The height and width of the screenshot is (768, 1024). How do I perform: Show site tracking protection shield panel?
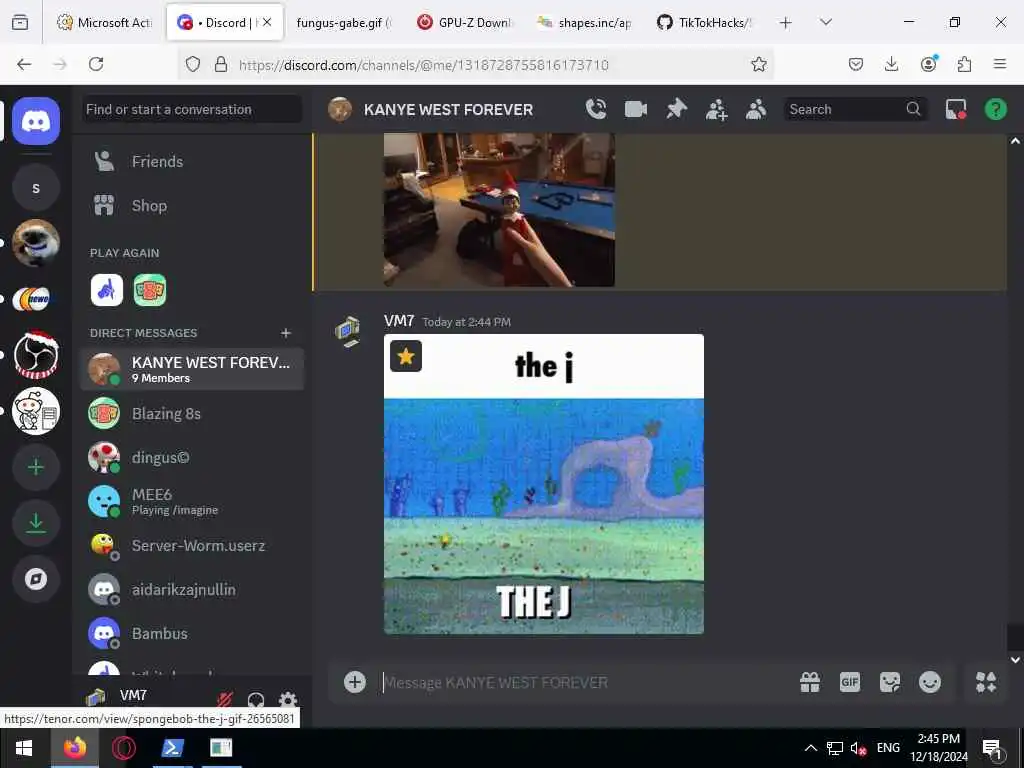(x=193, y=64)
